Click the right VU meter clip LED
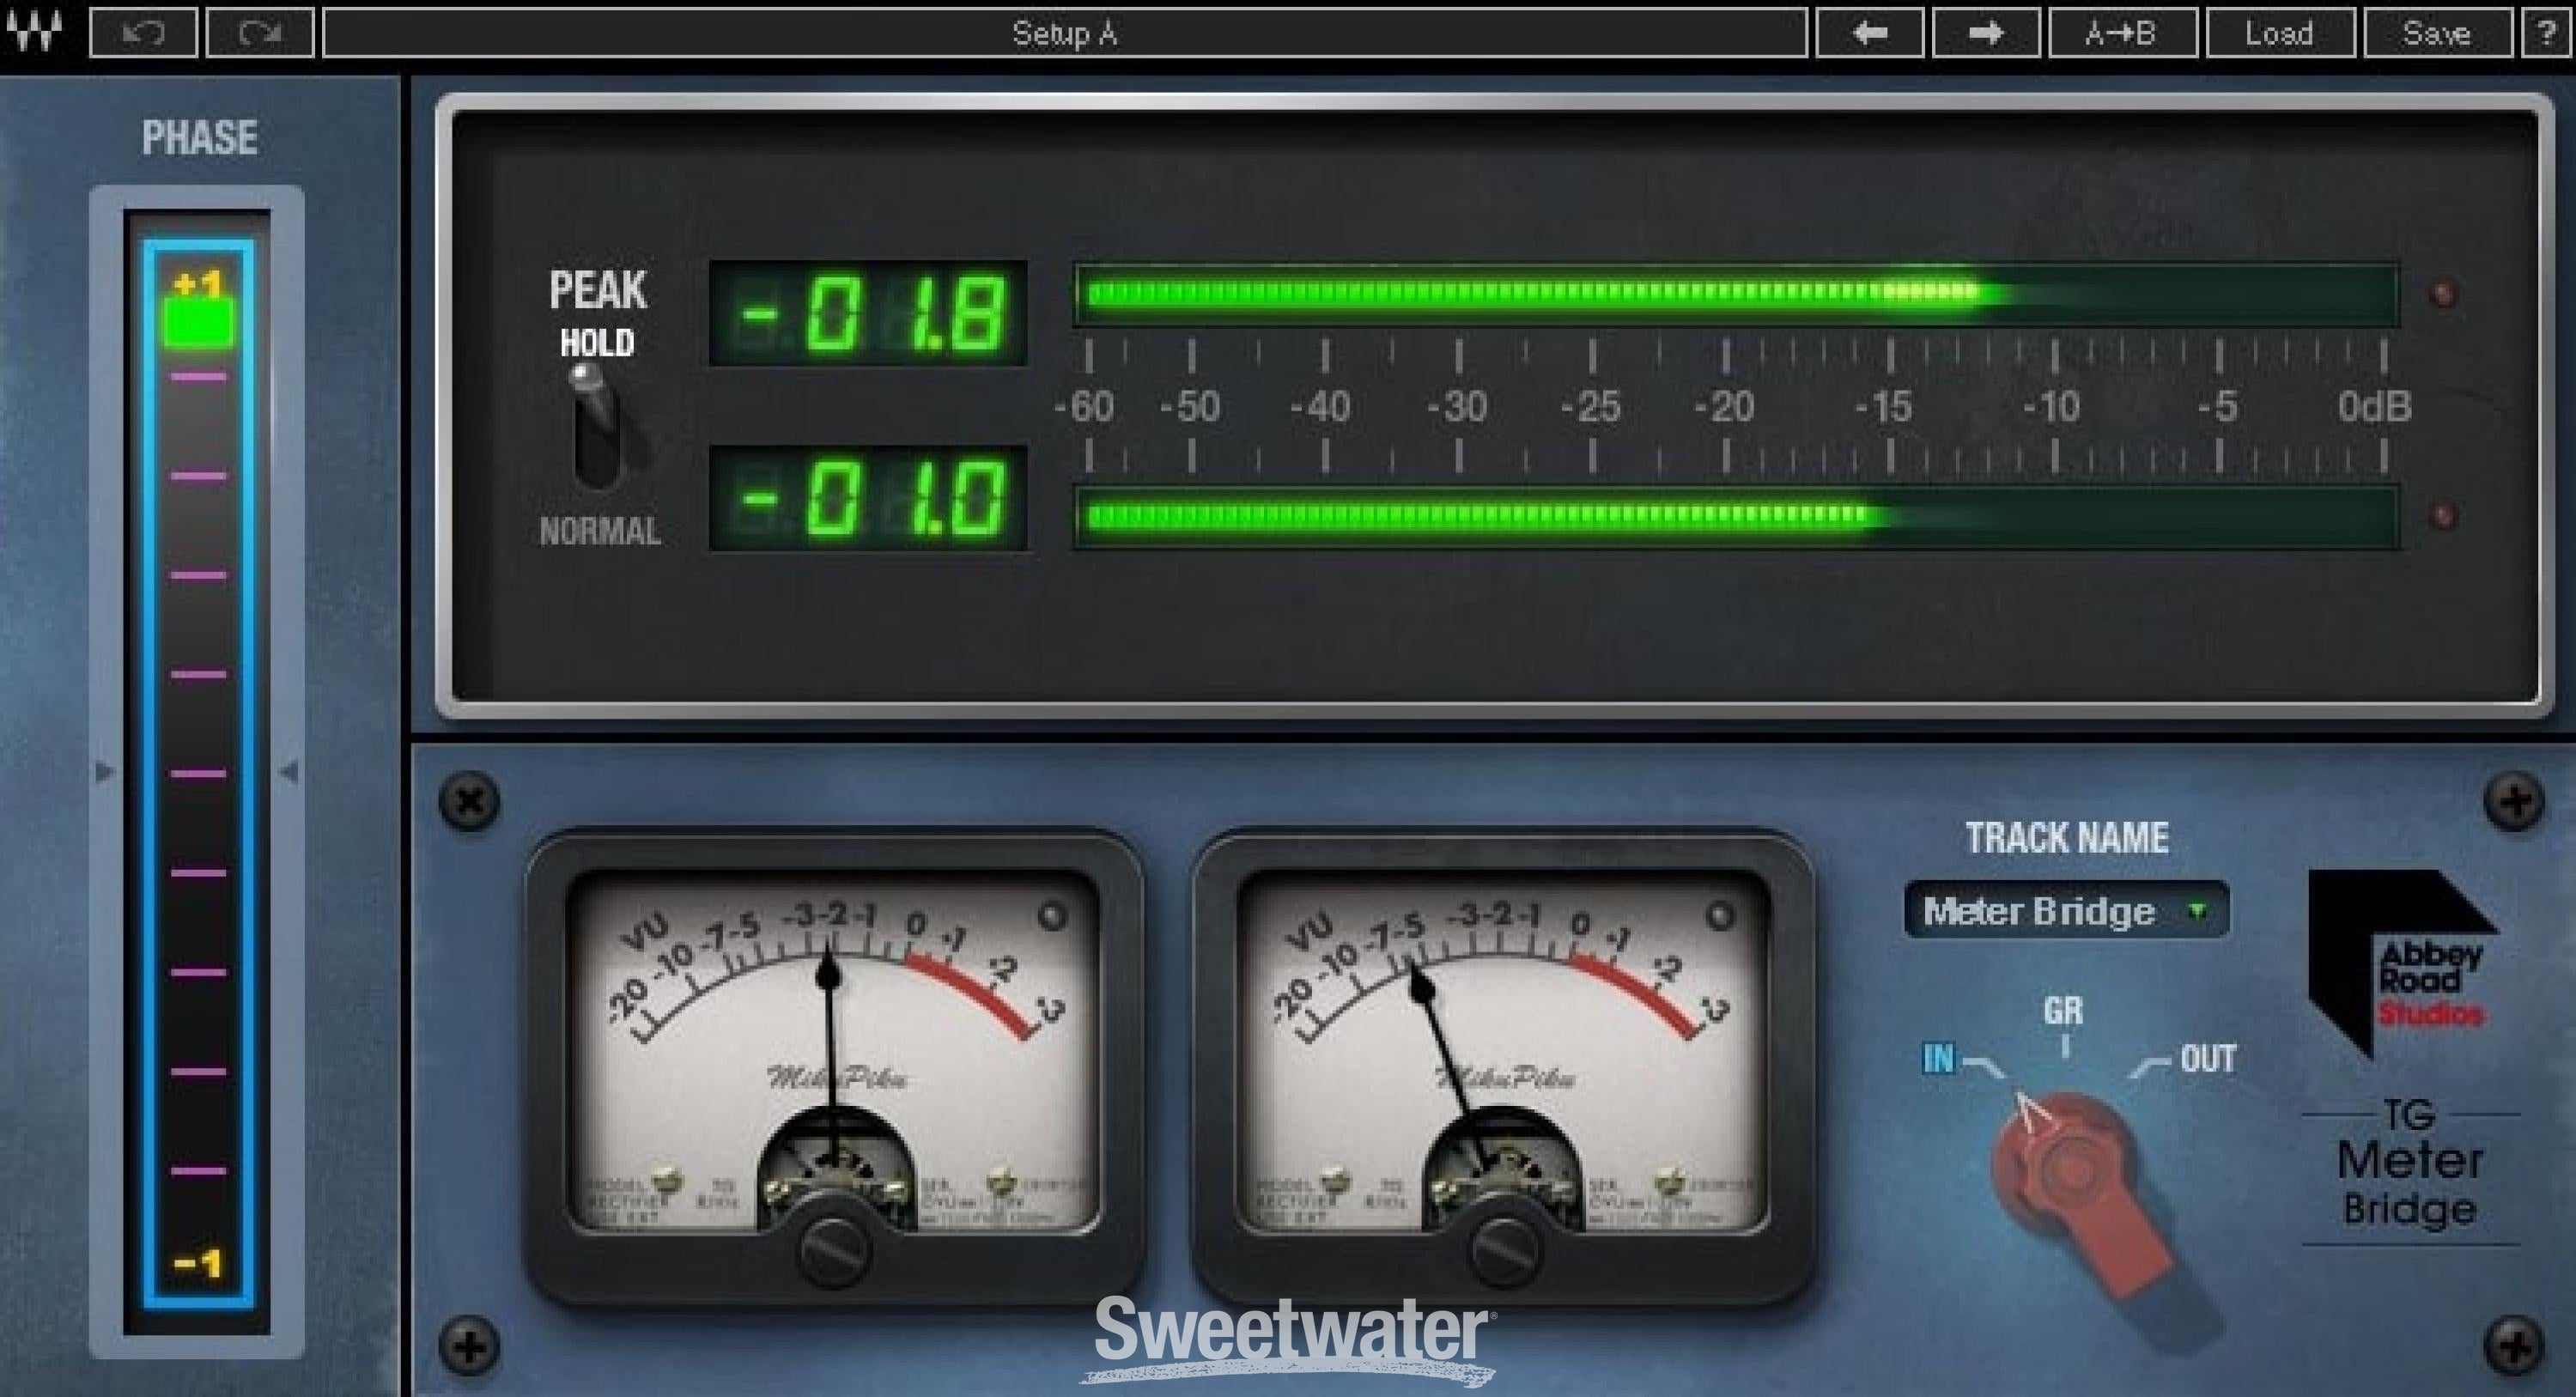This screenshot has height=1397, width=2576. (x=1720, y=916)
